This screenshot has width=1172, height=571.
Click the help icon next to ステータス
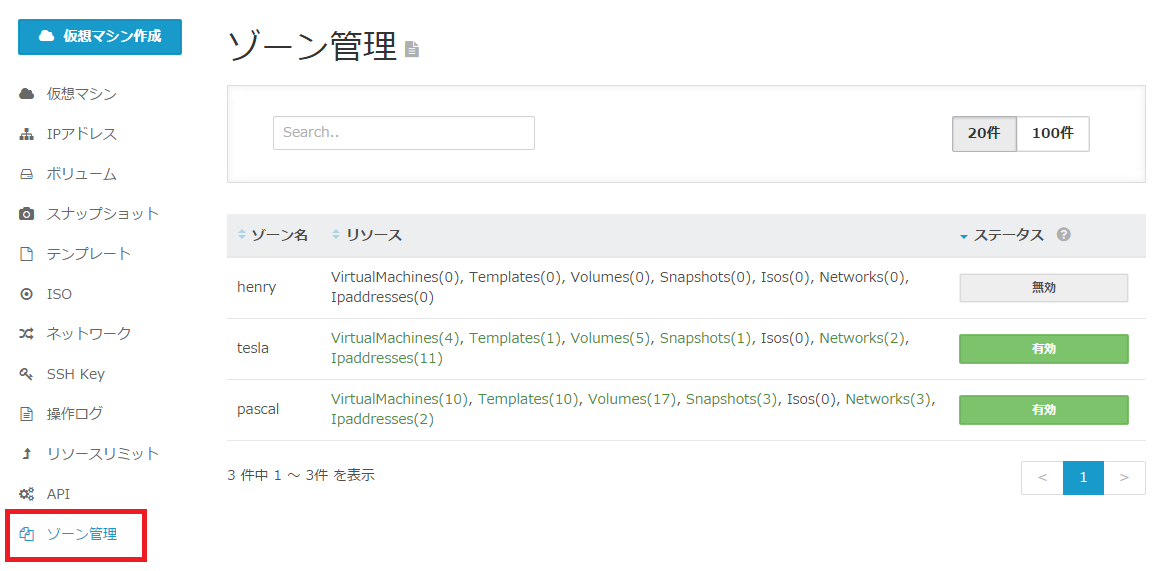pos(1063,235)
